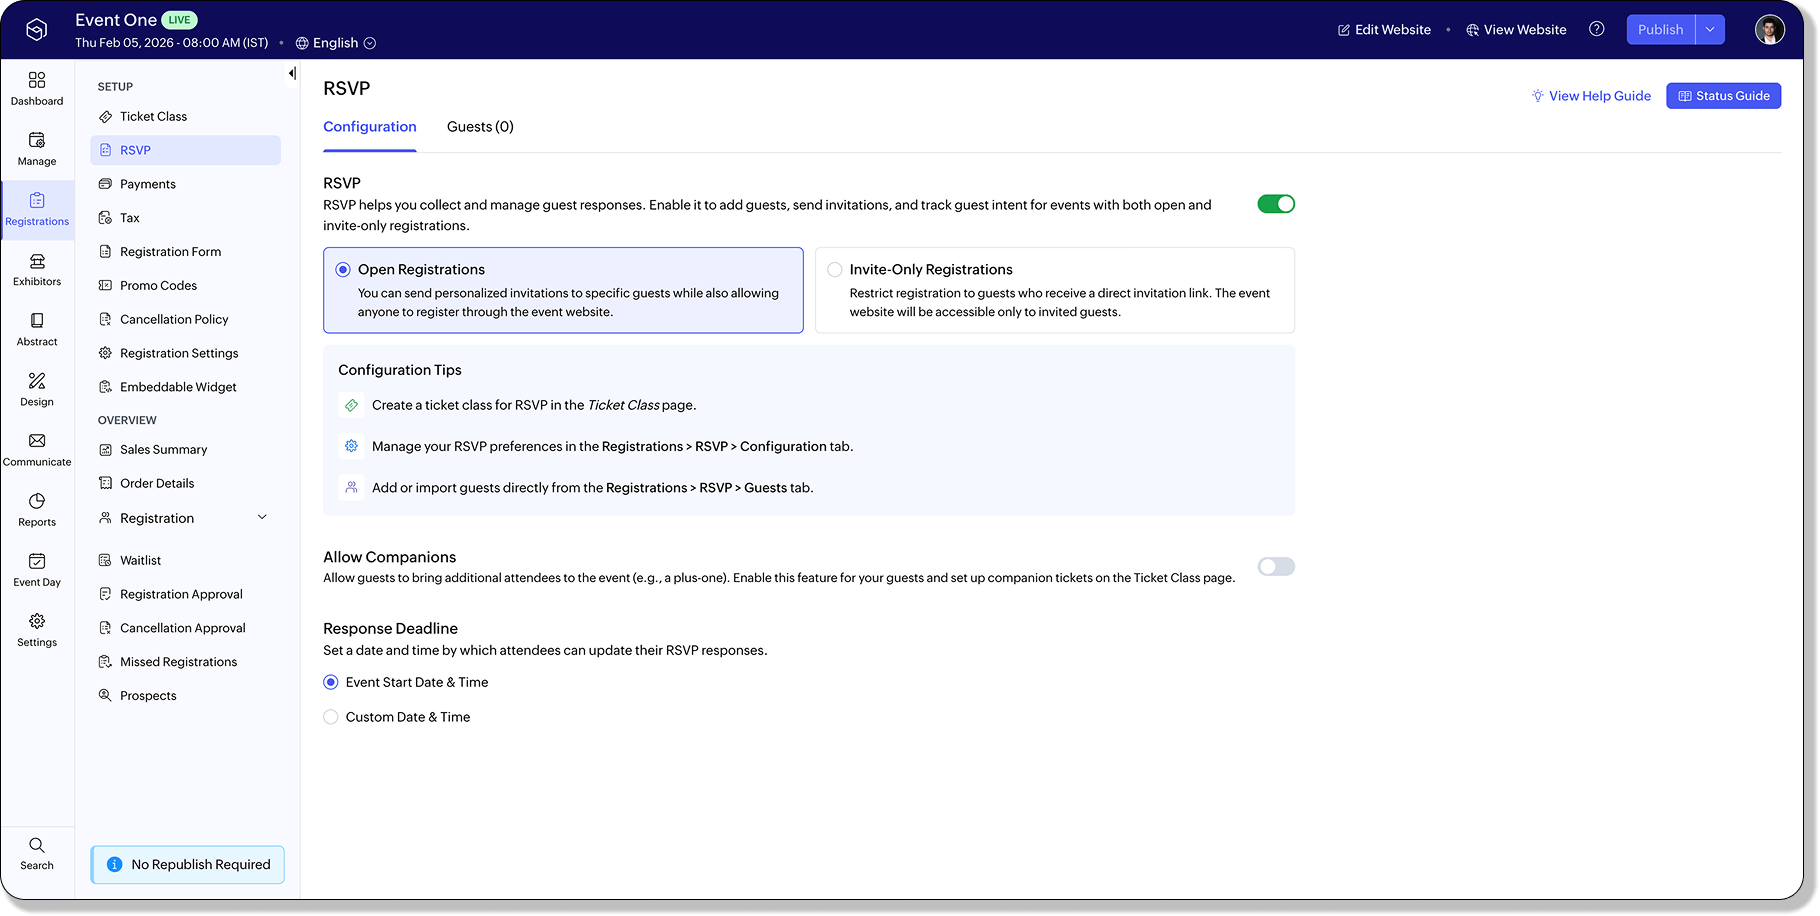Open the Exhibitors section icon
1820x916 pixels.
point(37,261)
